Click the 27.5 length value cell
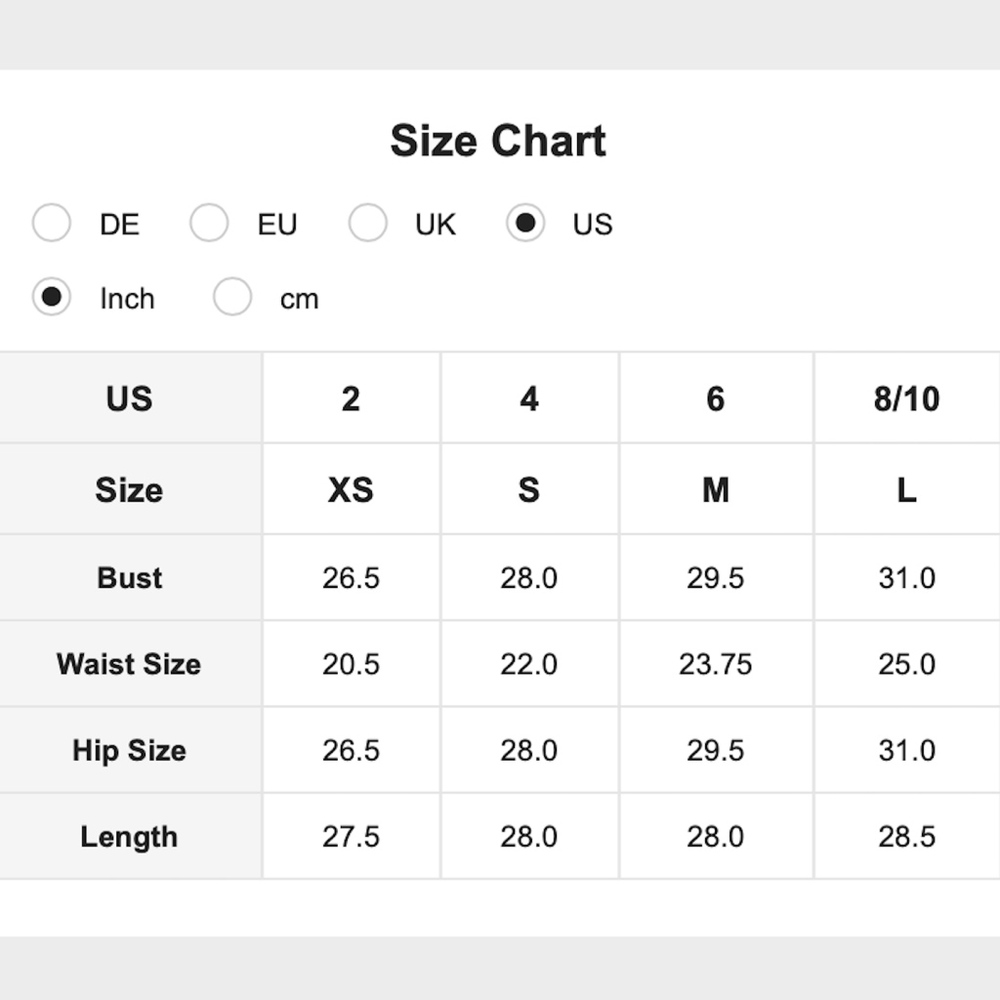Image resolution: width=1000 pixels, height=1000 pixels. click(x=351, y=837)
